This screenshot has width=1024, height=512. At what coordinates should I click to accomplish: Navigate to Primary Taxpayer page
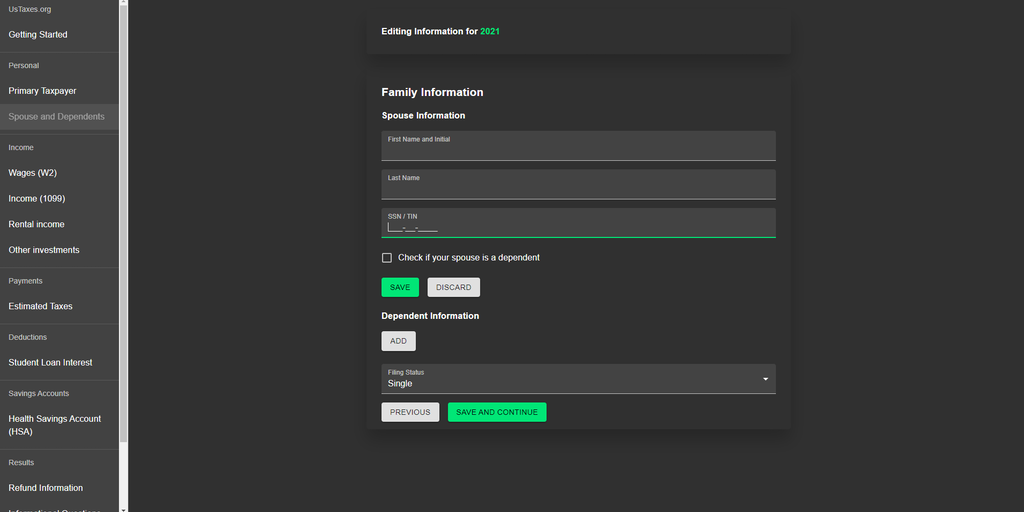pyautogui.click(x=43, y=91)
